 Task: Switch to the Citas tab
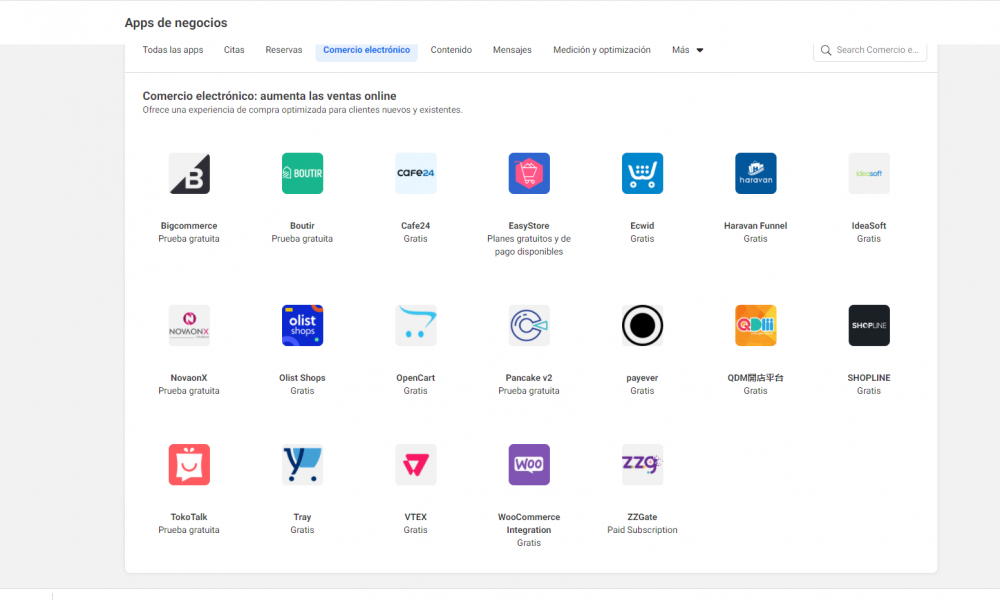pos(234,50)
